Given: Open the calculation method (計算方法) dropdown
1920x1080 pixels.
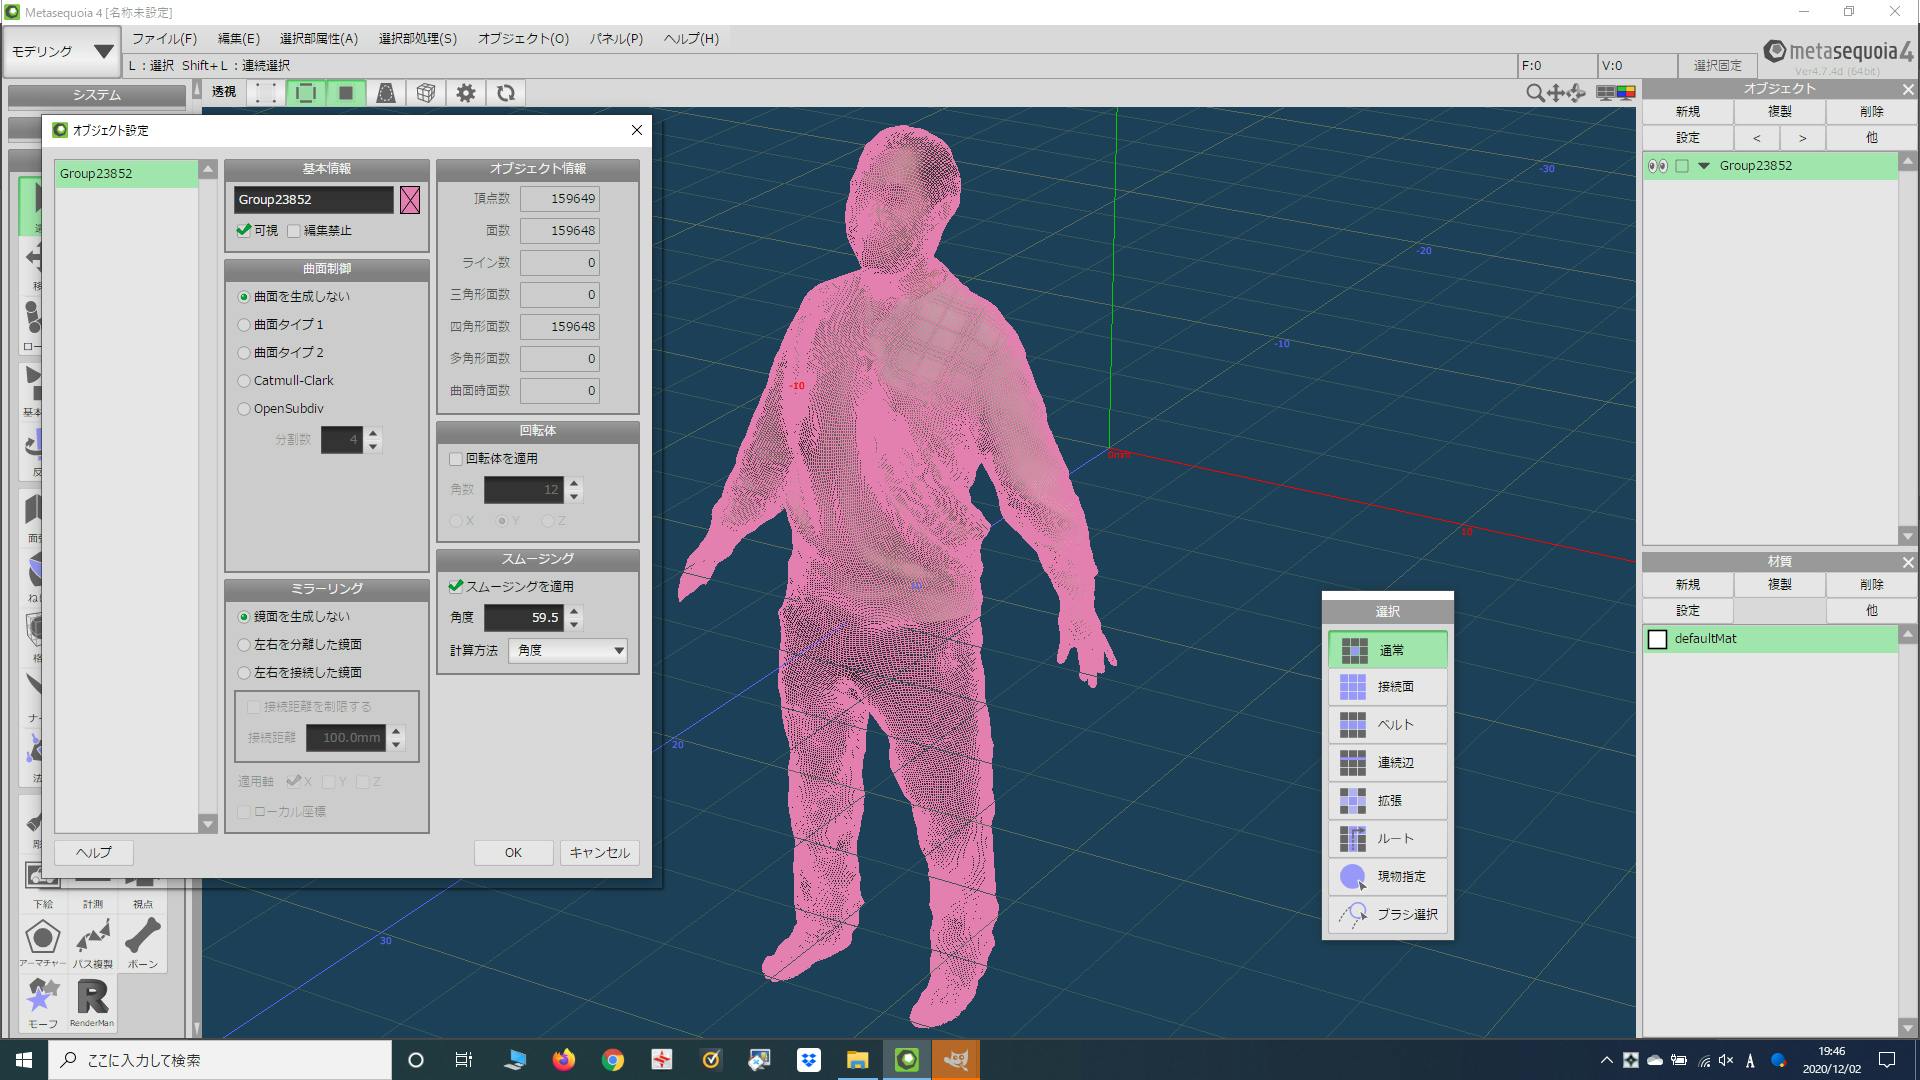Looking at the screenshot, I should click(567, 651).
